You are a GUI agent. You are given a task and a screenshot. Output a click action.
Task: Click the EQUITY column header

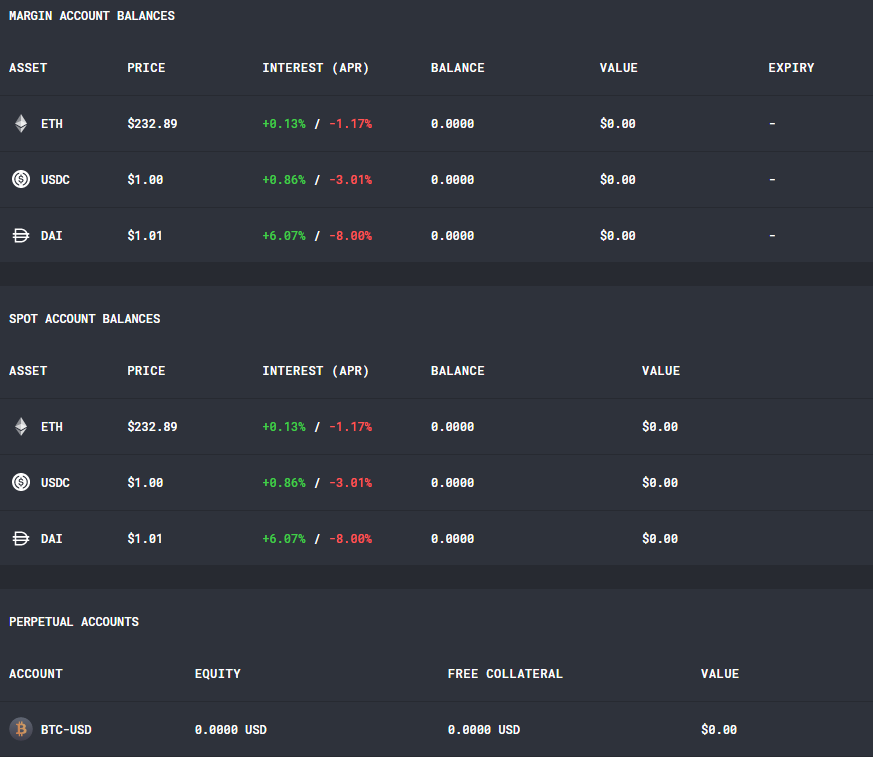(218, 673)
